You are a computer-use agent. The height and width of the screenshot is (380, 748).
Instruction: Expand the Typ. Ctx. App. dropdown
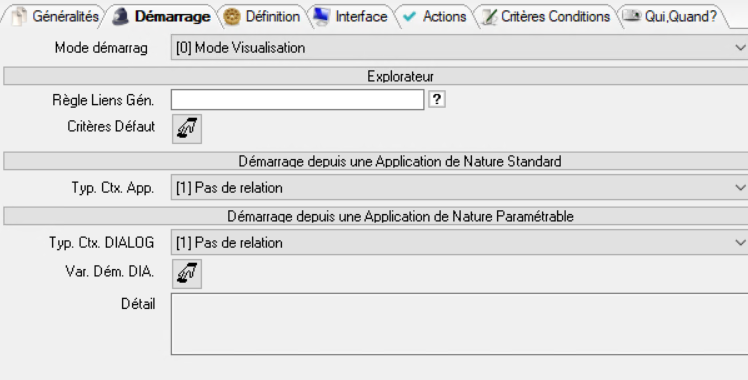coord(459,187)
